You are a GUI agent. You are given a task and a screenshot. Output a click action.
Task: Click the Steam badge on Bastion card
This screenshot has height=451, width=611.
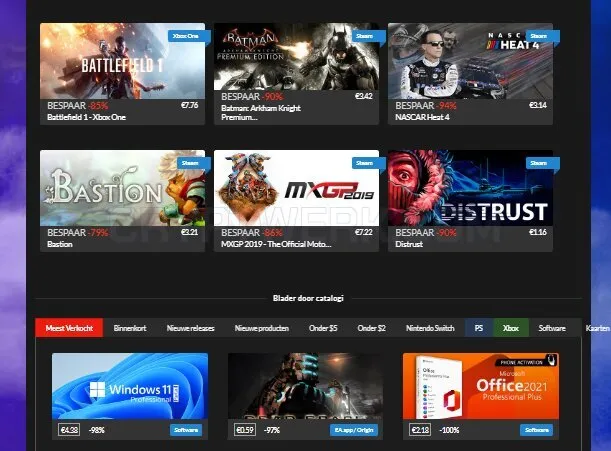coord(194,163)
